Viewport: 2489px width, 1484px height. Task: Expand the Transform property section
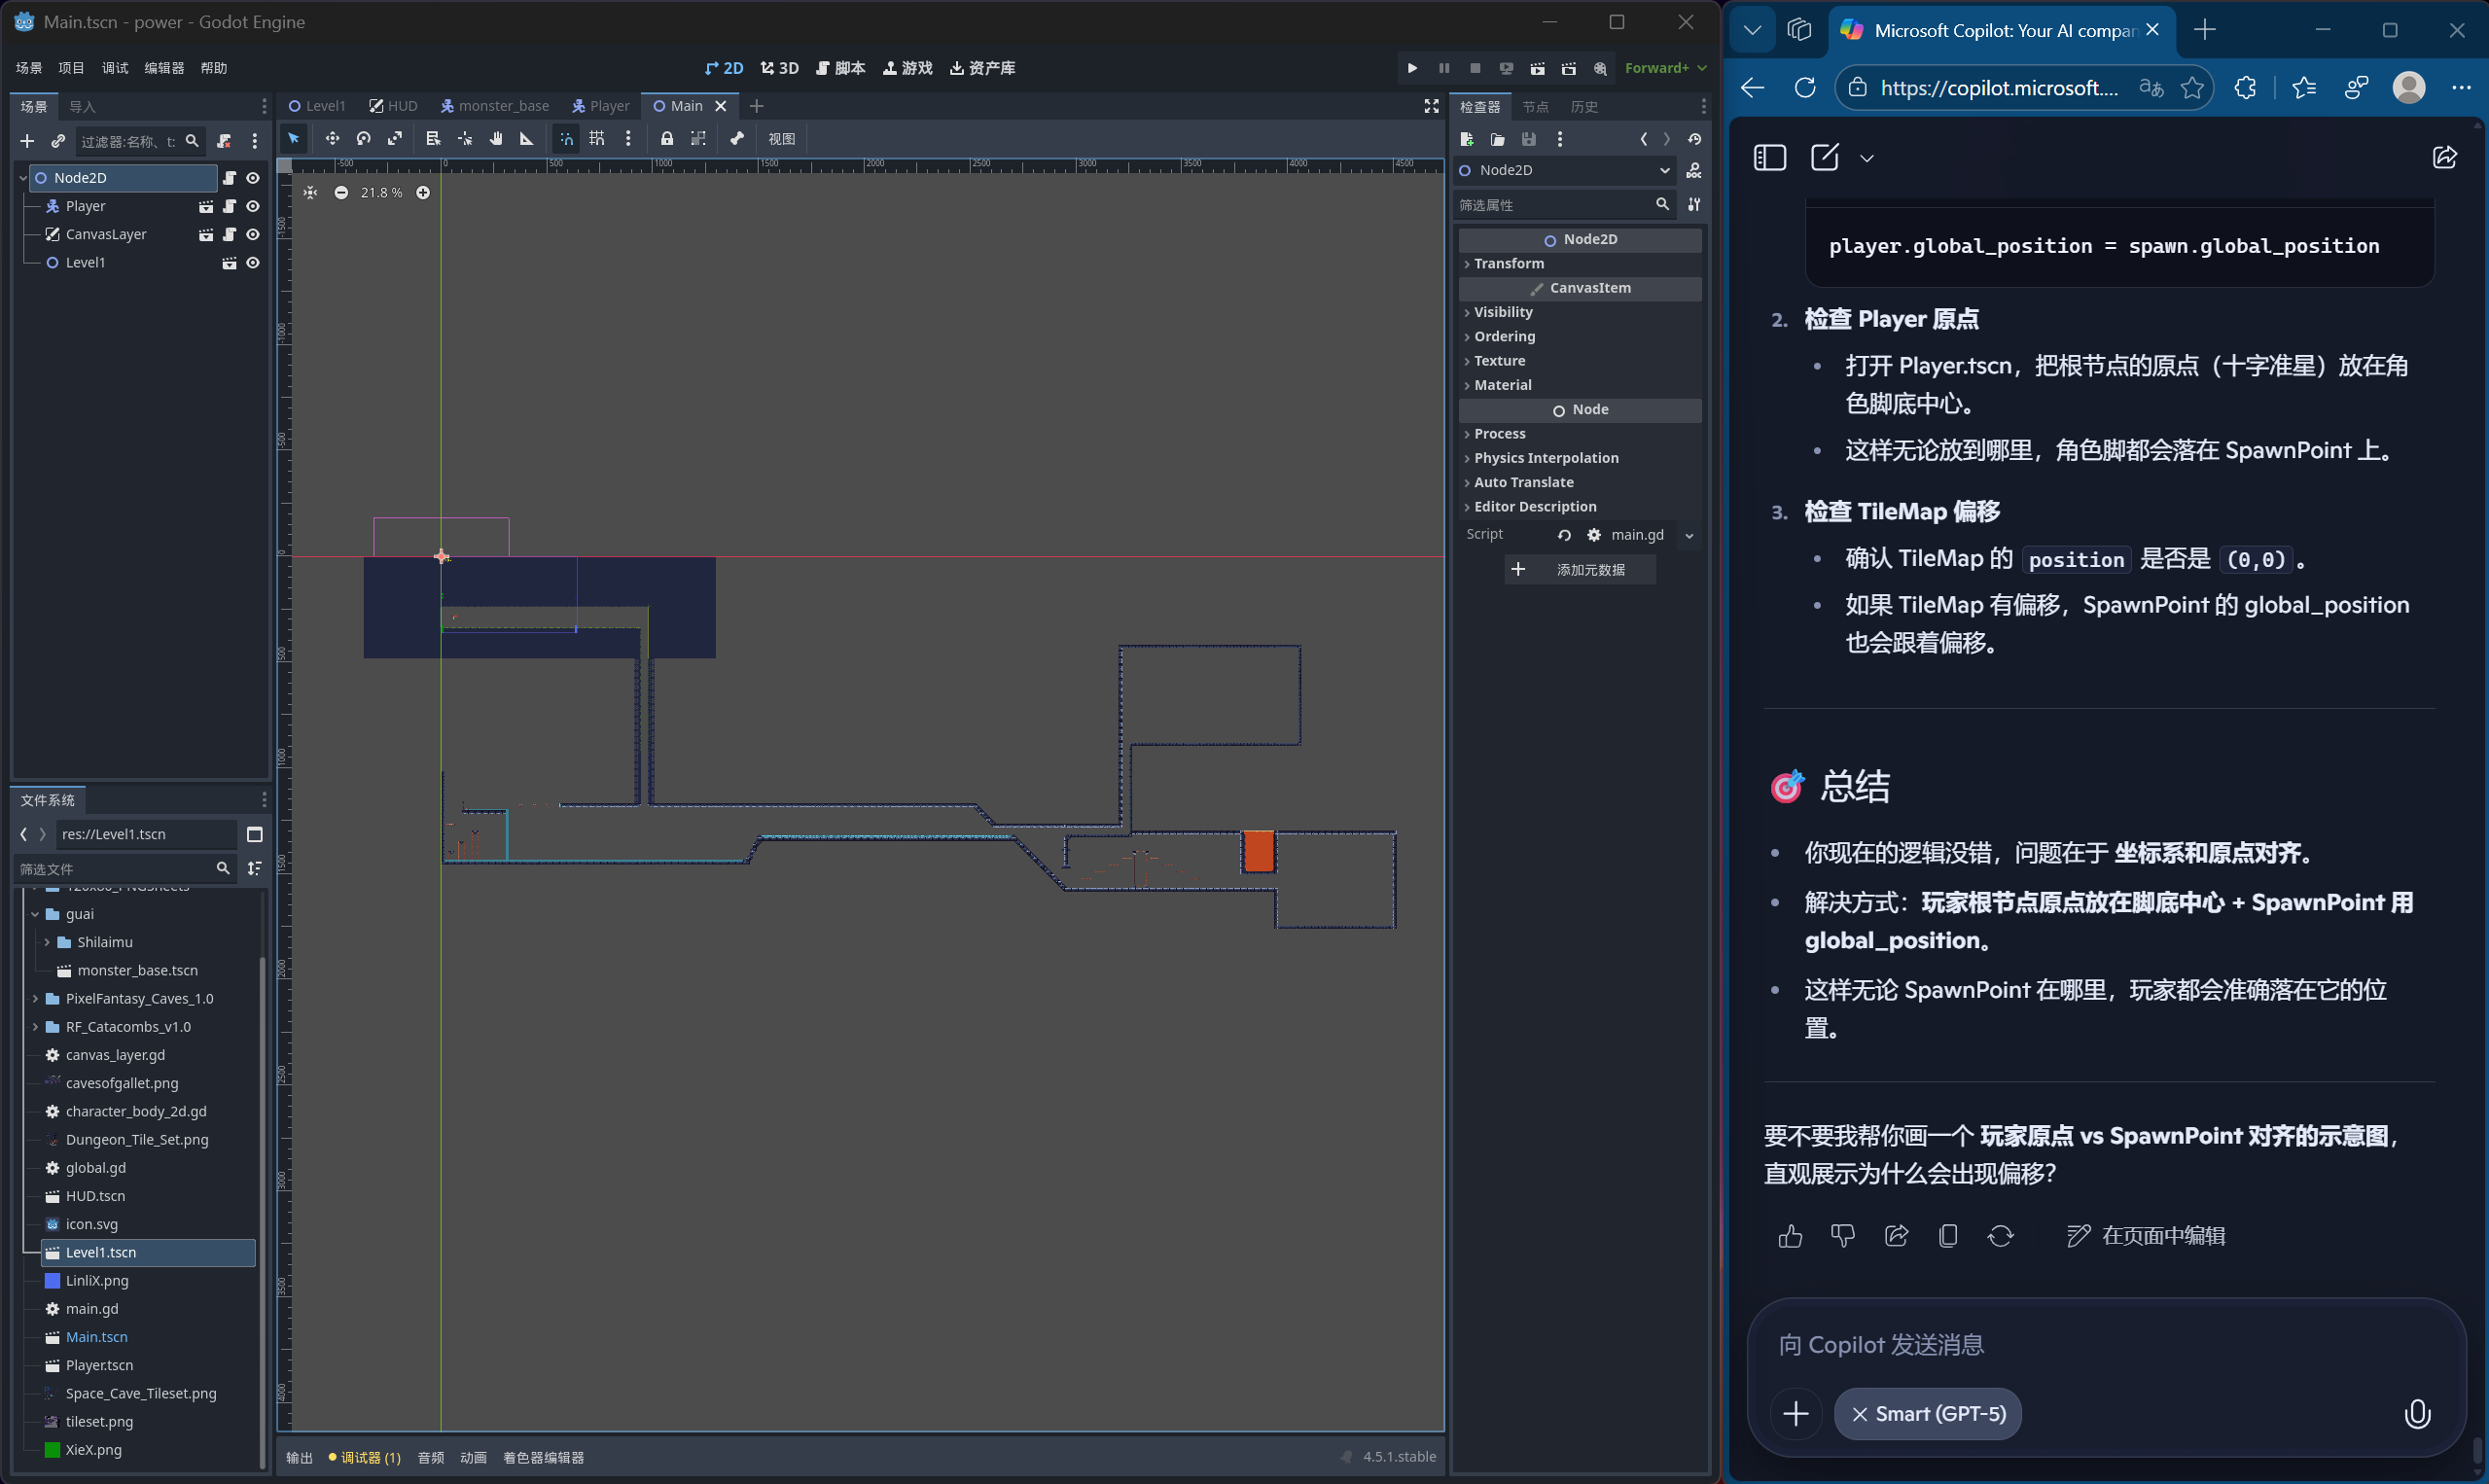coord(1508,263)
